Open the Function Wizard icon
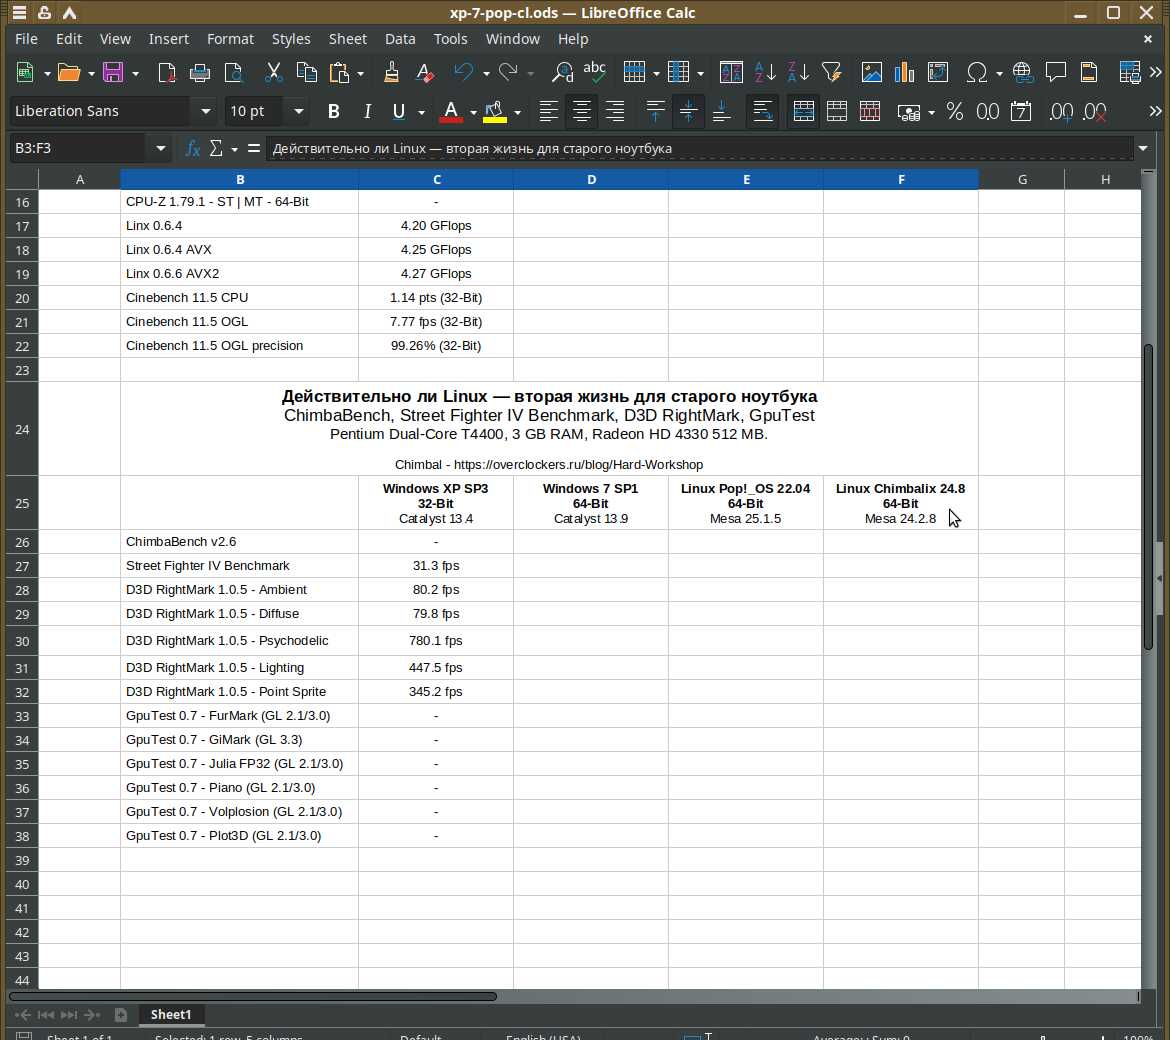 (x=193, y=149)
